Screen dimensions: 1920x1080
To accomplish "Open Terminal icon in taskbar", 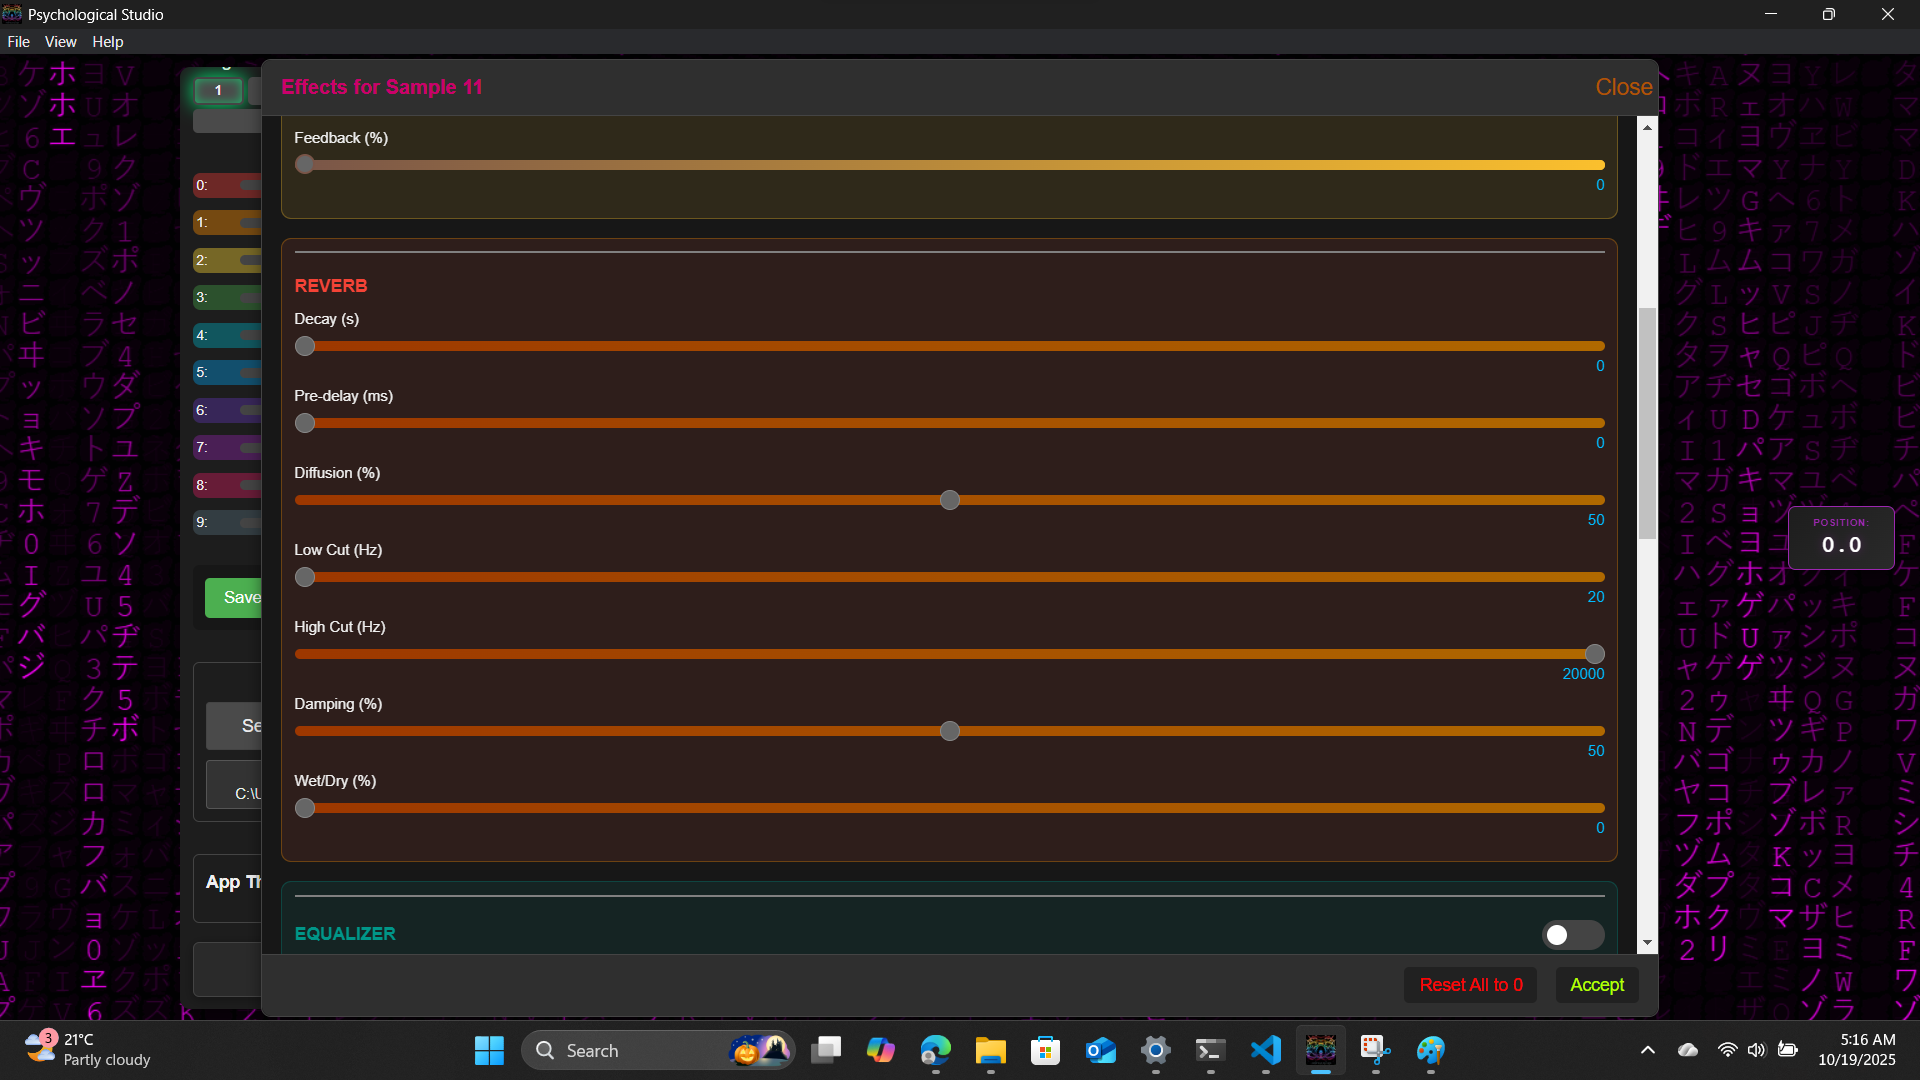I will coord(1210,1050).
